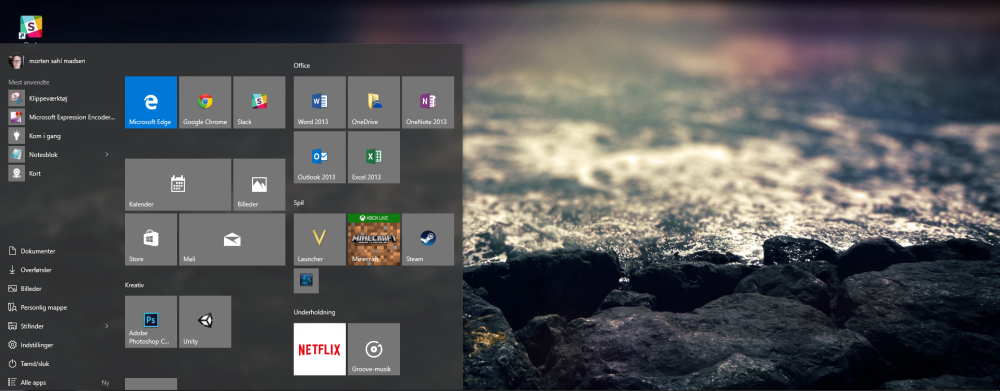
Task: Launch Google Chrome from its tile
Action: coord(205,102)
